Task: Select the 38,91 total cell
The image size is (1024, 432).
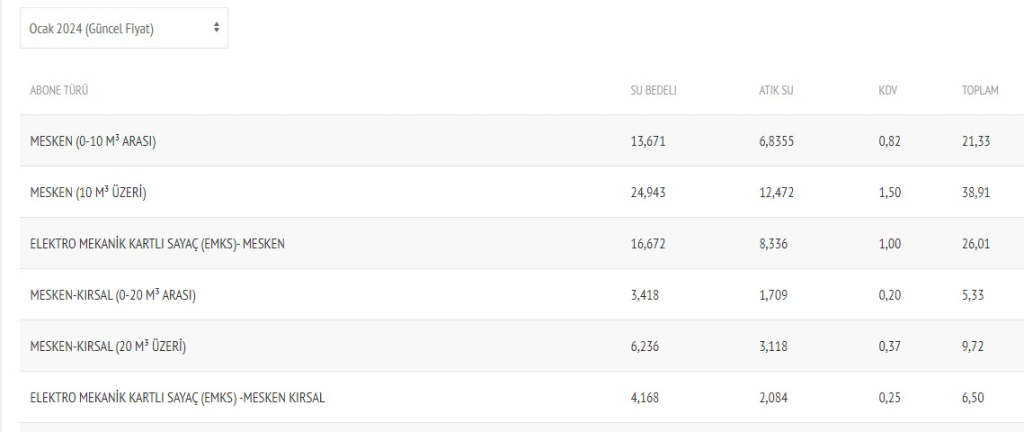Action: point(976,194)
